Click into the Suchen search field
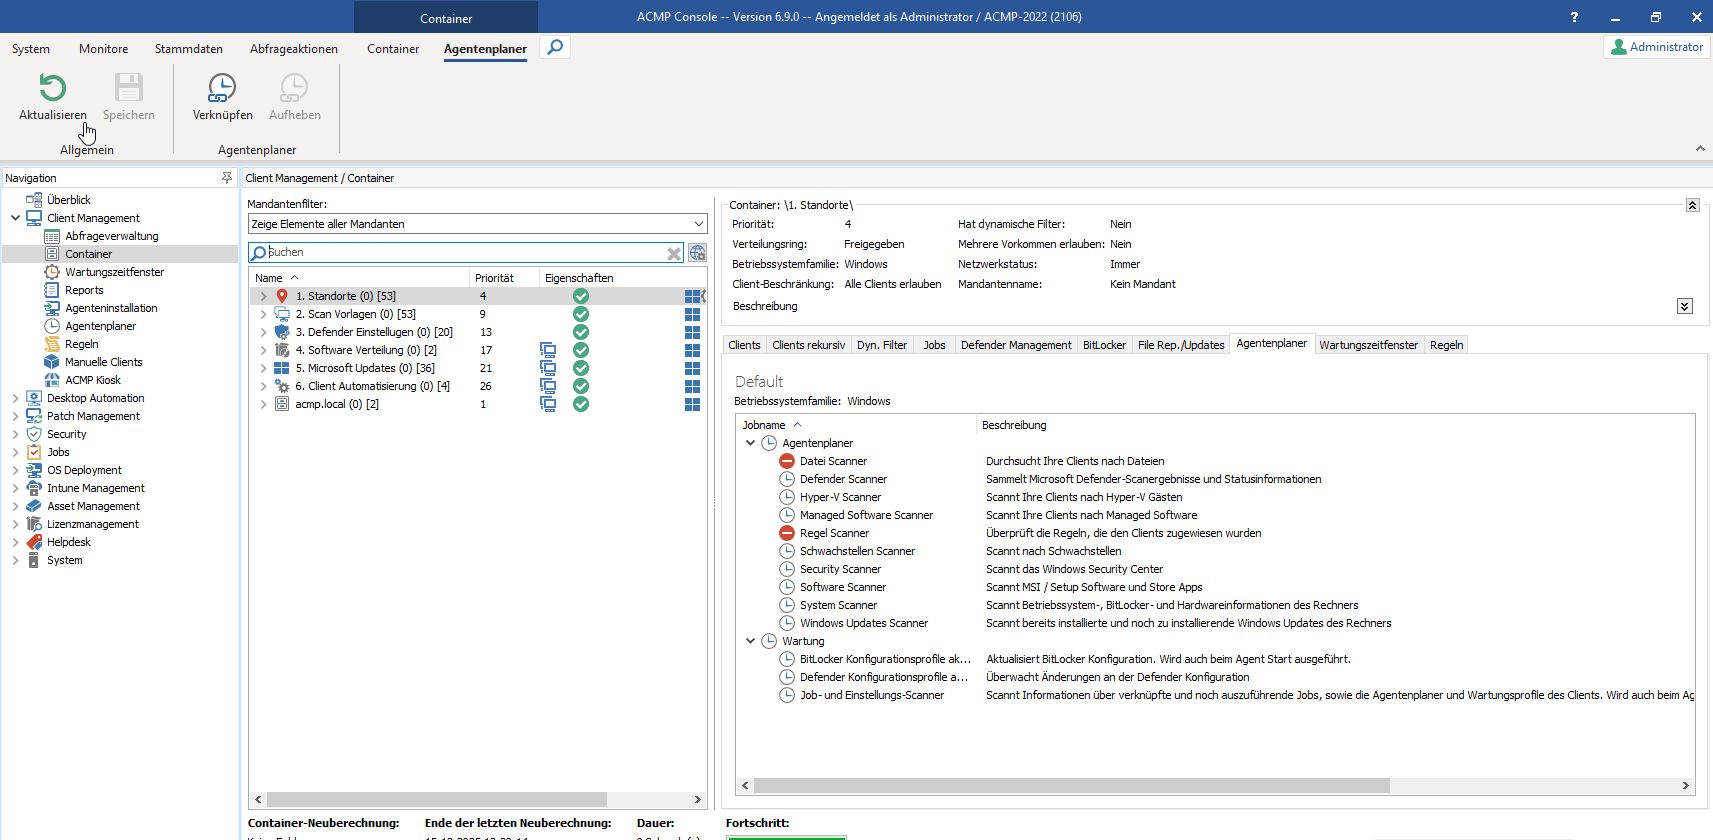Viewport: 1713px width, 840px height. [x=460, y=253]
